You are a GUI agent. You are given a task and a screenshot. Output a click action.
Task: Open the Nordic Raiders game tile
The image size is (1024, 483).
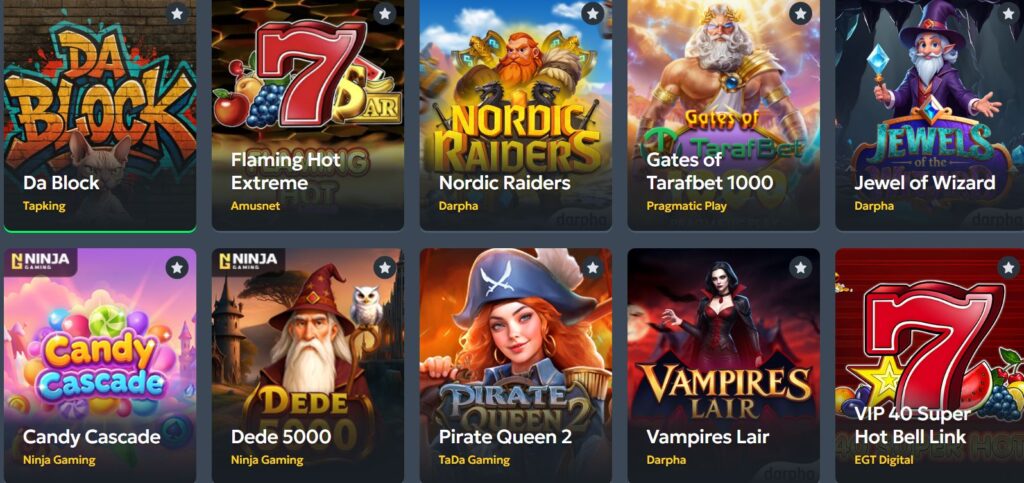point(515,115)
